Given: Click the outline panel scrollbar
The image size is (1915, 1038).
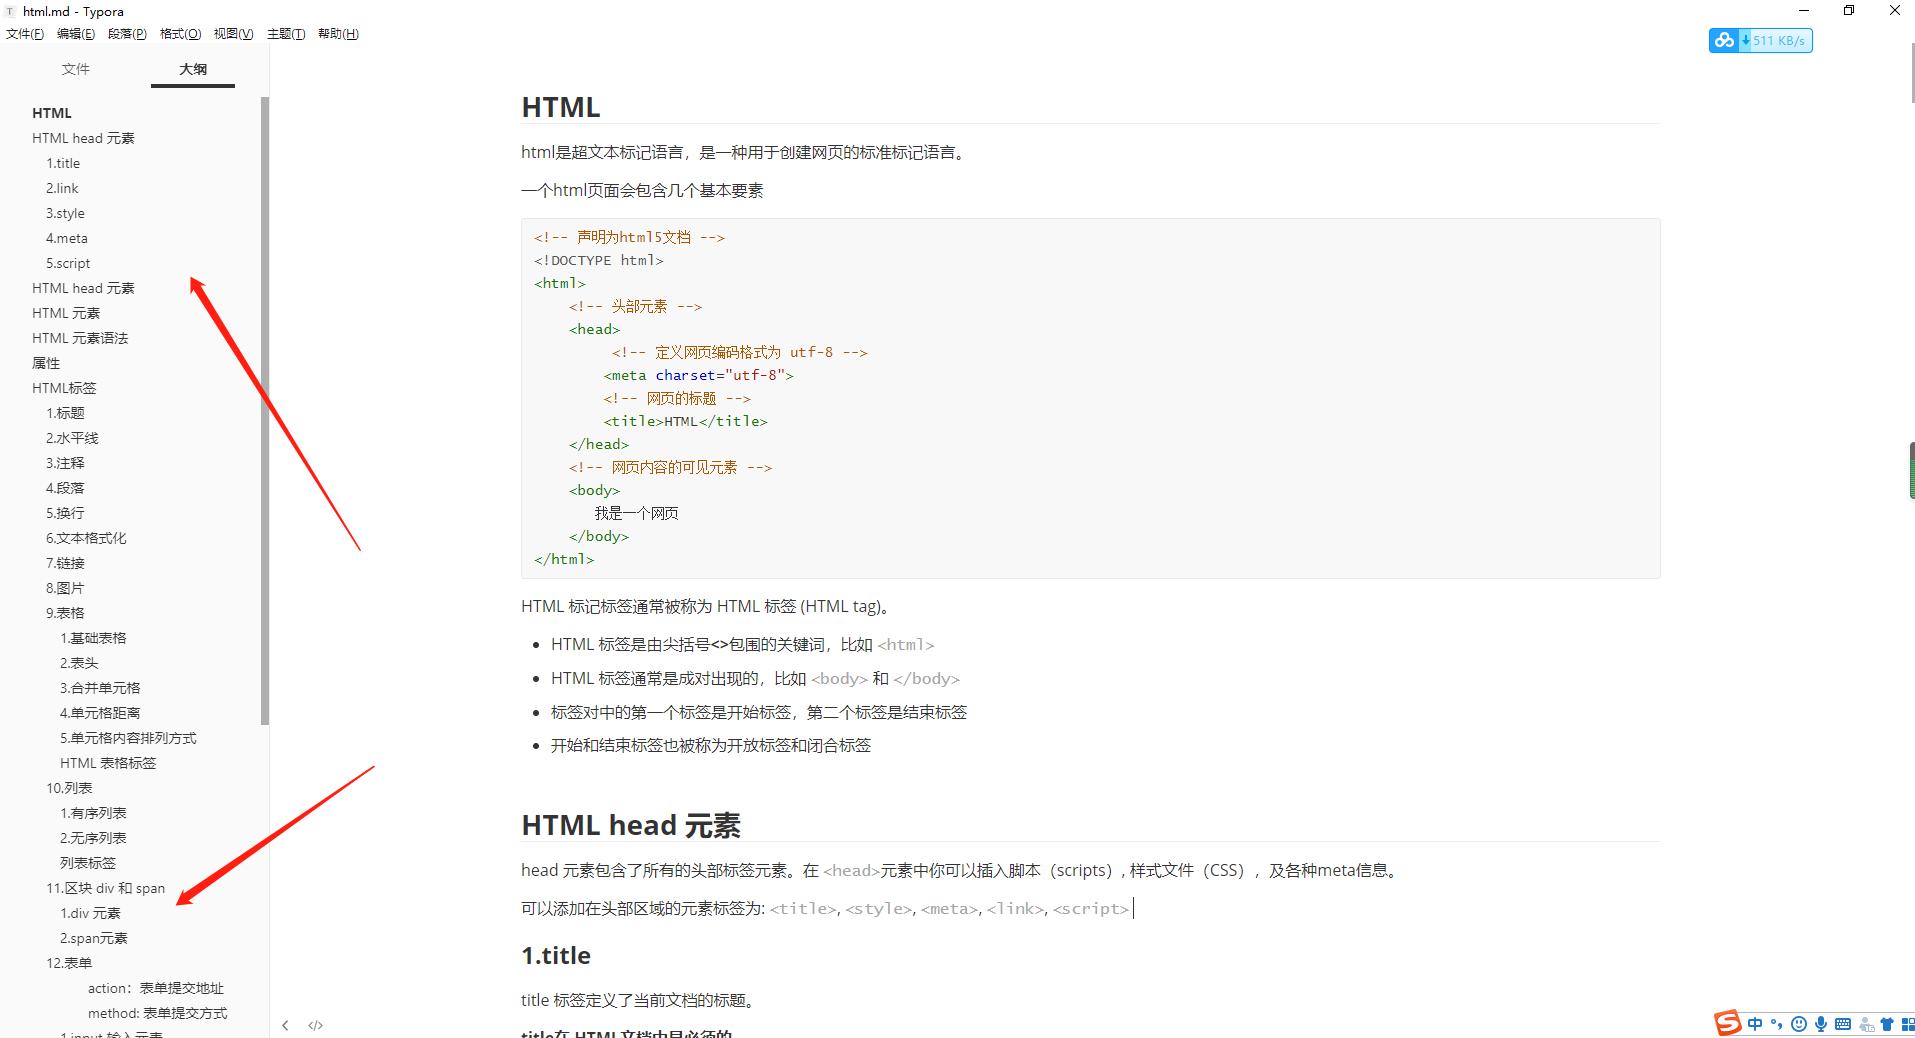Looking at the screenshot, I should point(265,410).
